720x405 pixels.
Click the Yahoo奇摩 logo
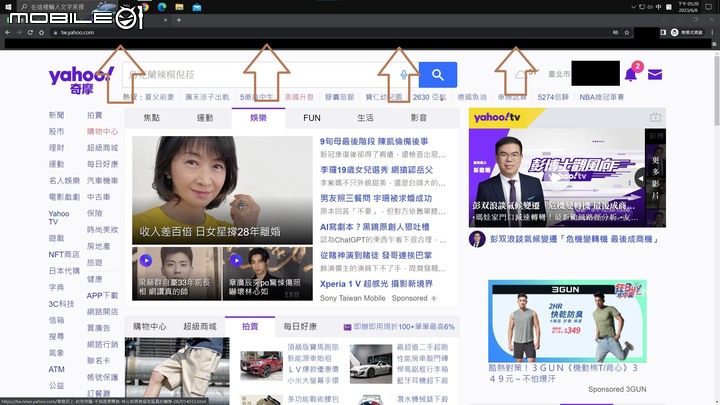[x=81, y=80]
